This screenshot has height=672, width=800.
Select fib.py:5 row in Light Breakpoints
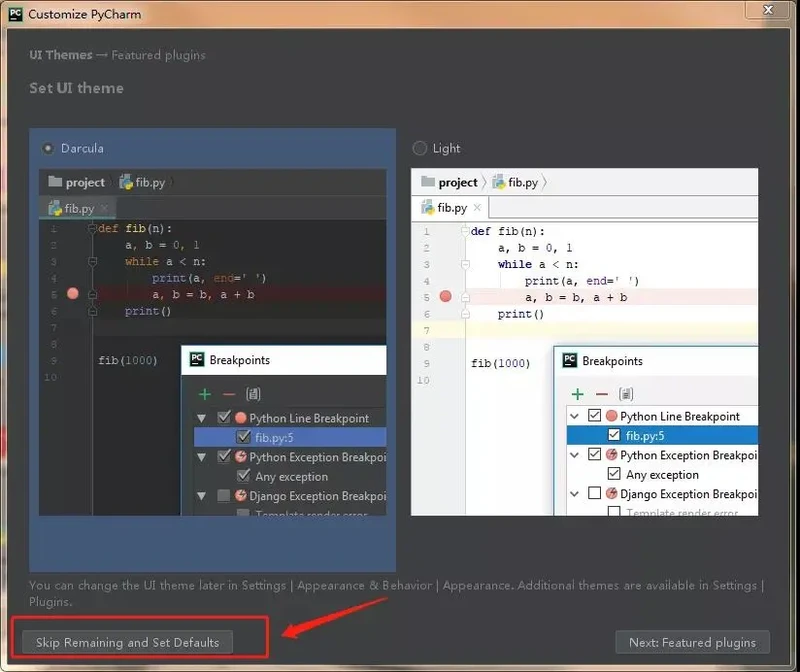pos(662,435)
